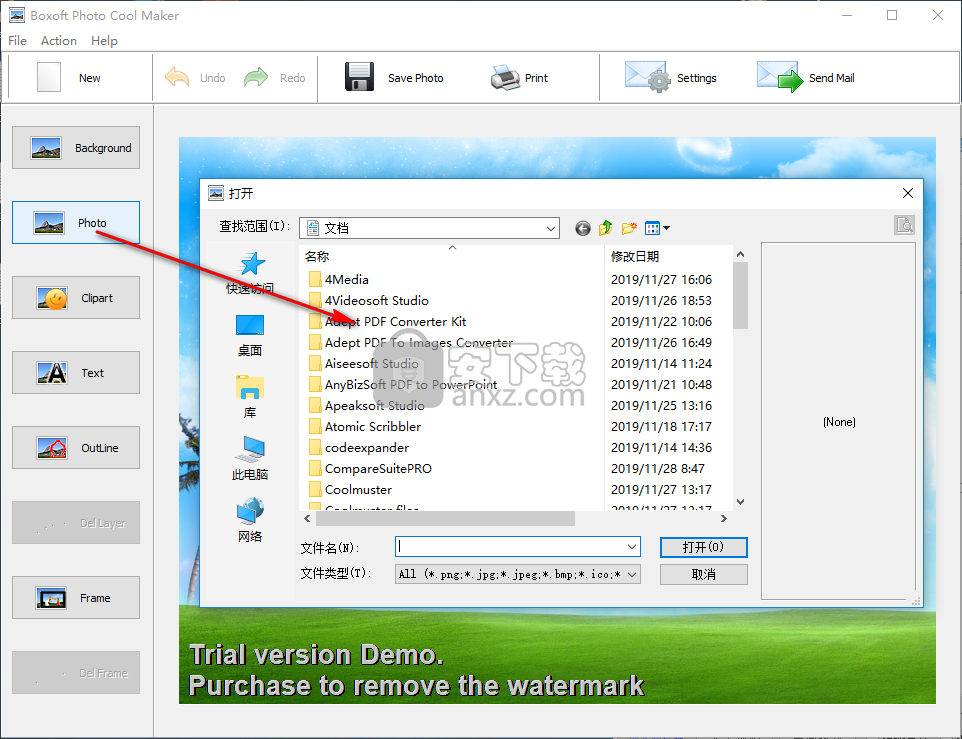The image size is (962, 739).
Task: Select the Atomic Scribbler folder
Action: point(365,426)
